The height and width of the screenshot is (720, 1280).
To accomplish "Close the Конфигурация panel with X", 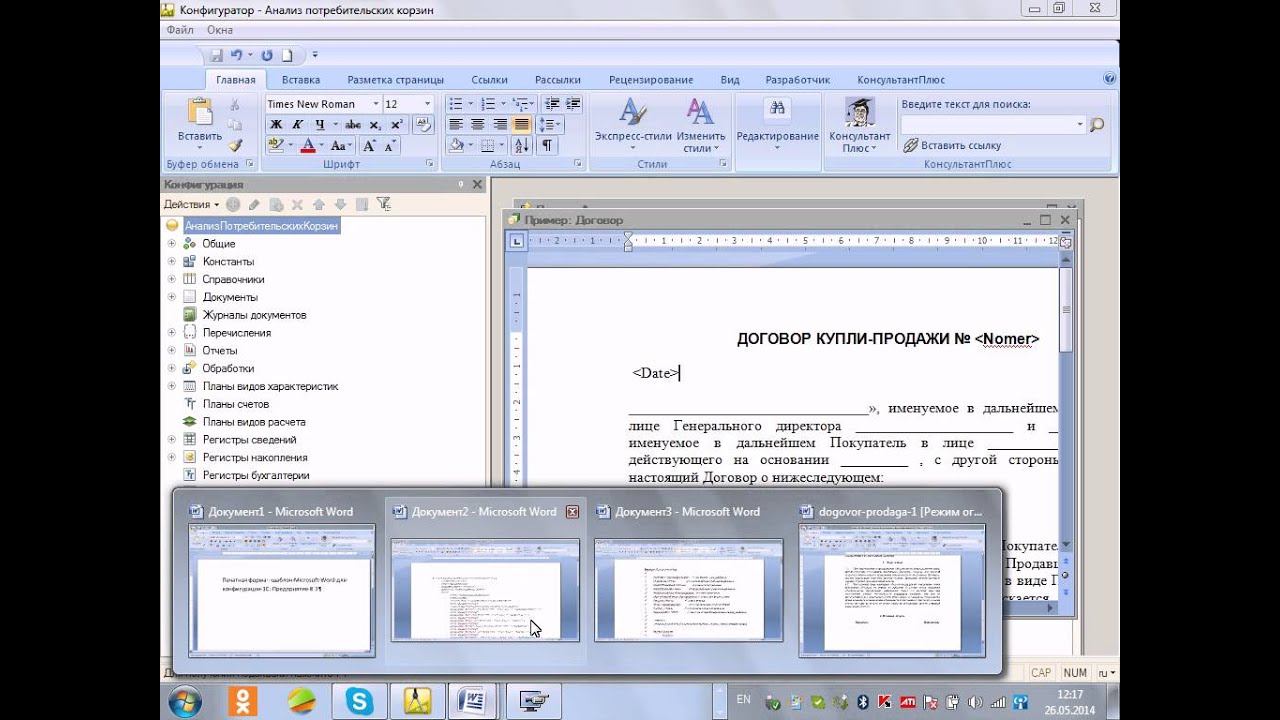I will click(x=478, y=184).
